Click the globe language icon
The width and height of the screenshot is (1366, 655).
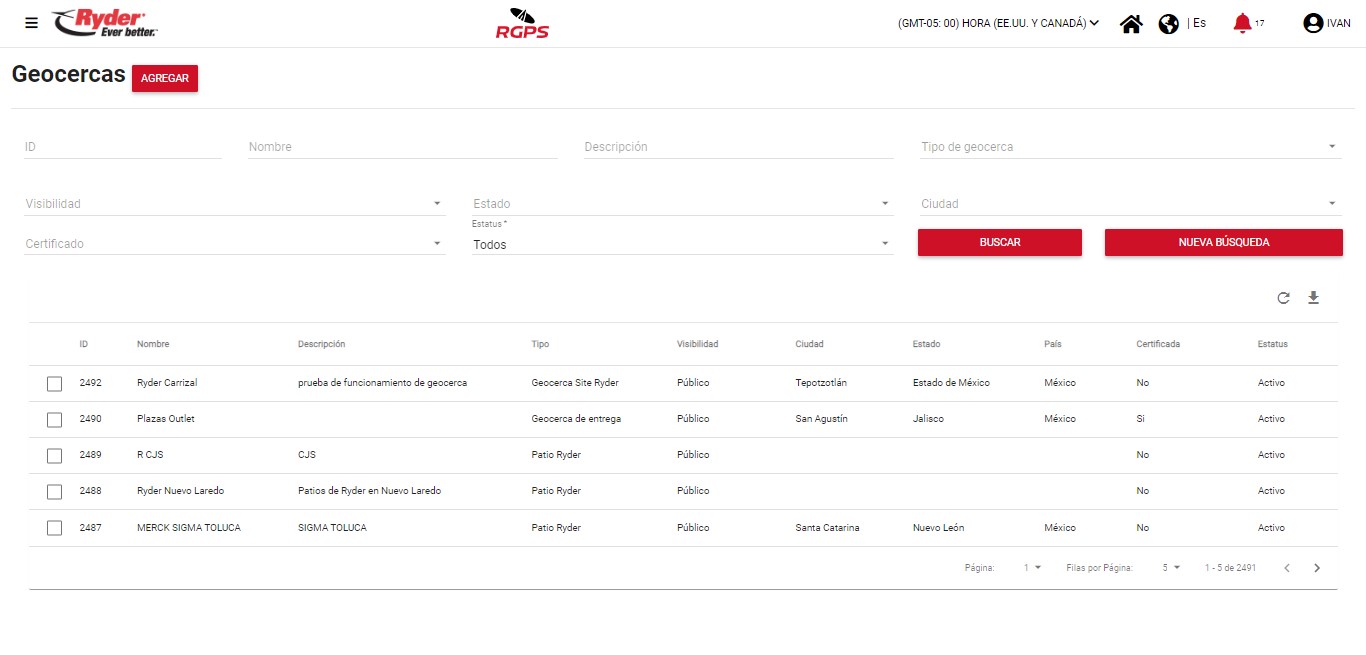(1168, 24)
